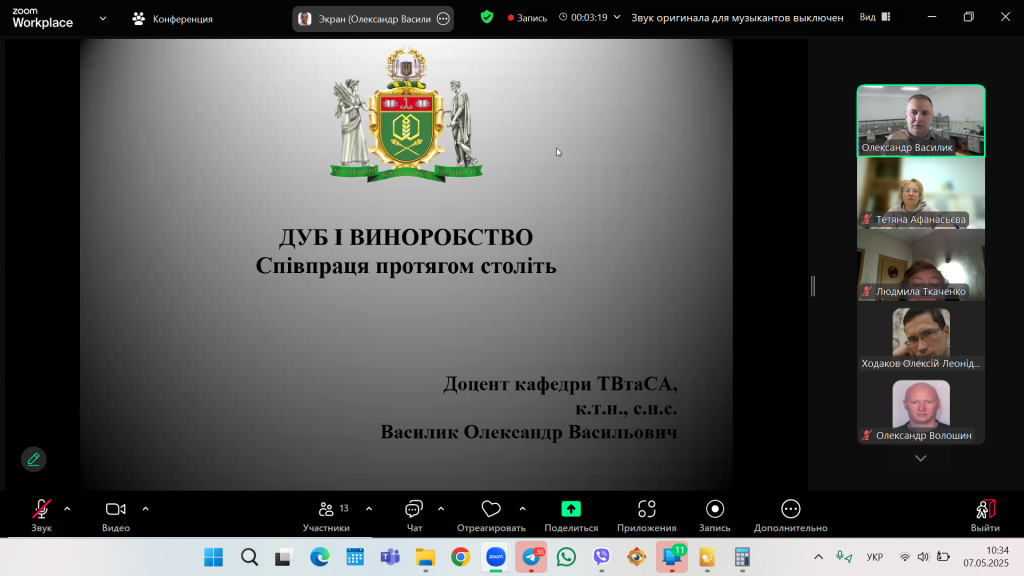Open Windows Search from the taskbar
This screenshot has width=1024, height=576.
249,557
